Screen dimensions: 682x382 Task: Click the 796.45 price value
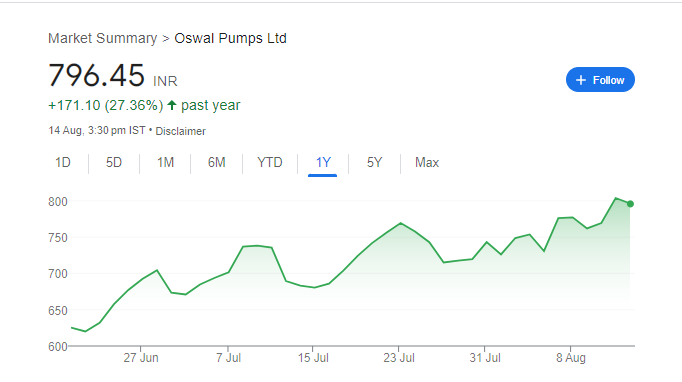97,75
